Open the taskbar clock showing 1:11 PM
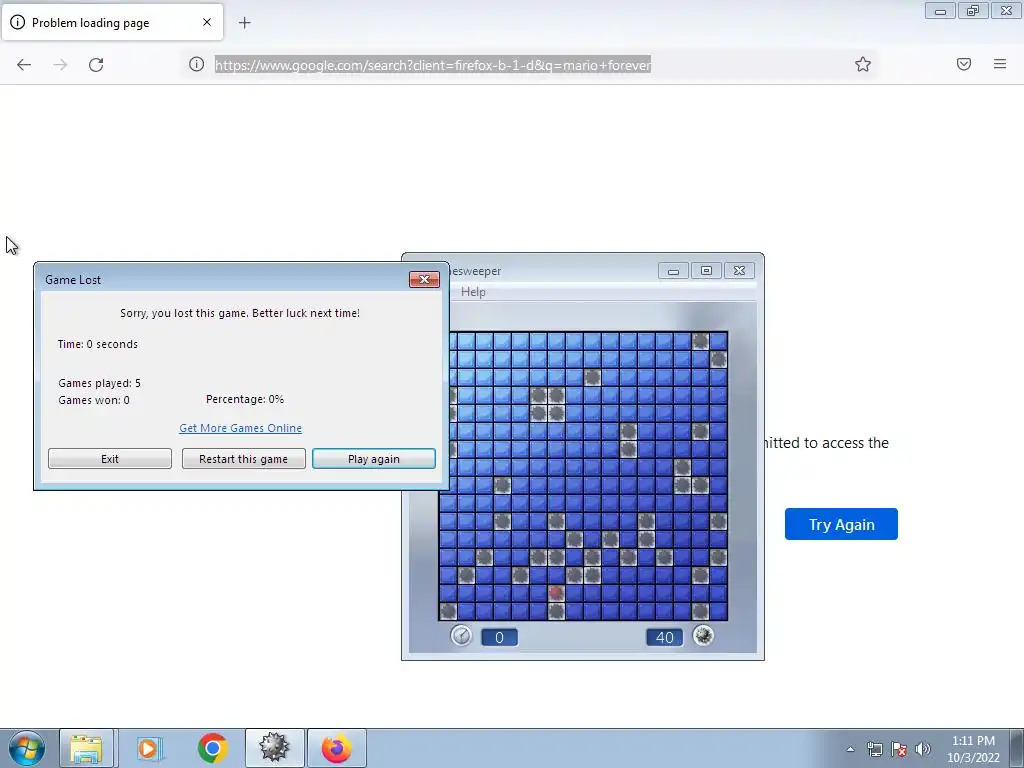The width and height of the screenshot is (1024, 768). click(973, 749)
